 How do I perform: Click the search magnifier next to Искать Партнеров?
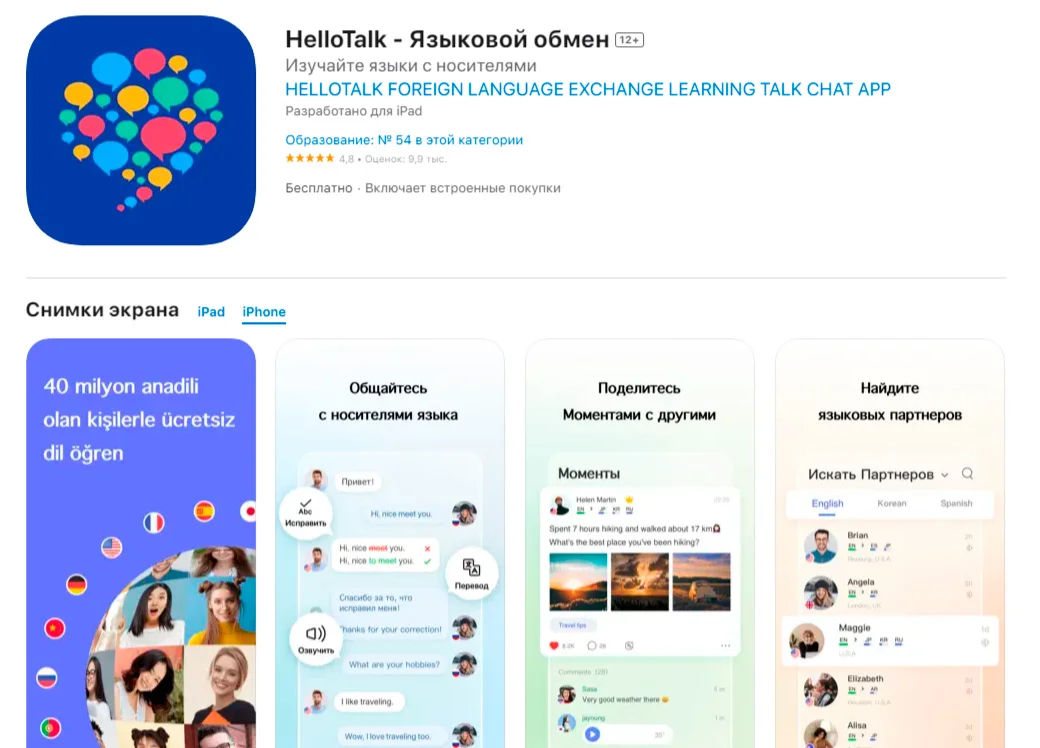(968, 473)
